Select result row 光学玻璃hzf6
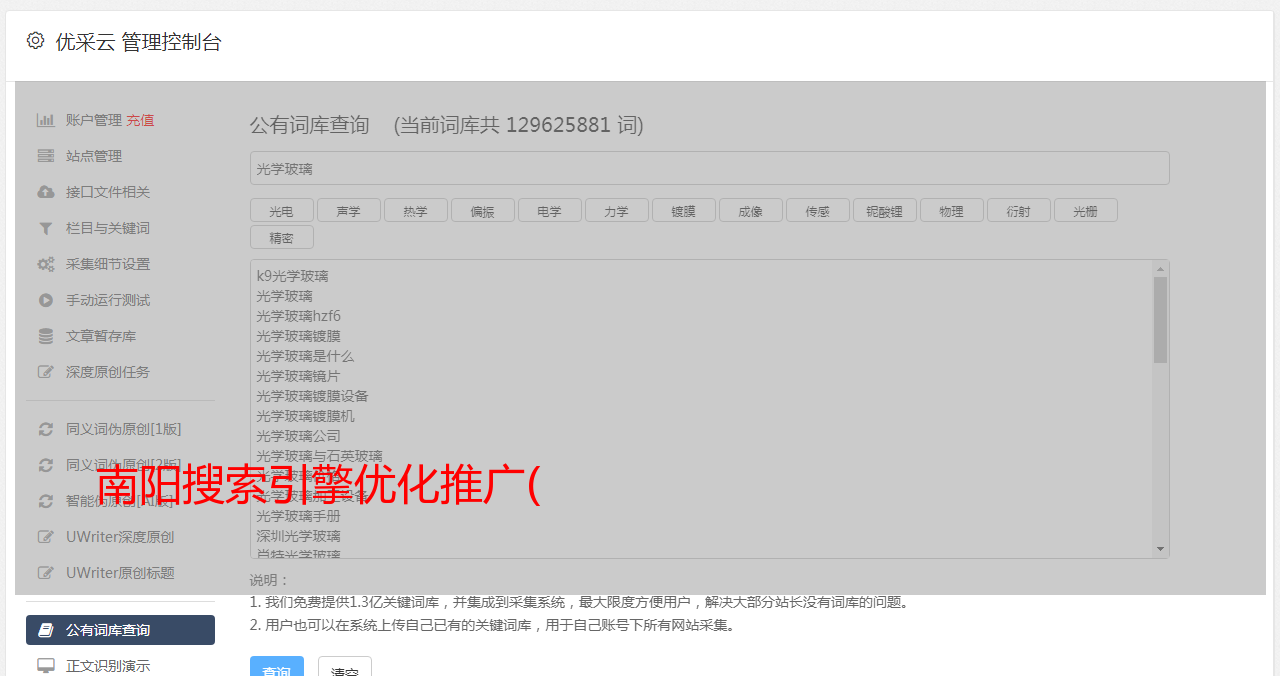 point(298,316)
